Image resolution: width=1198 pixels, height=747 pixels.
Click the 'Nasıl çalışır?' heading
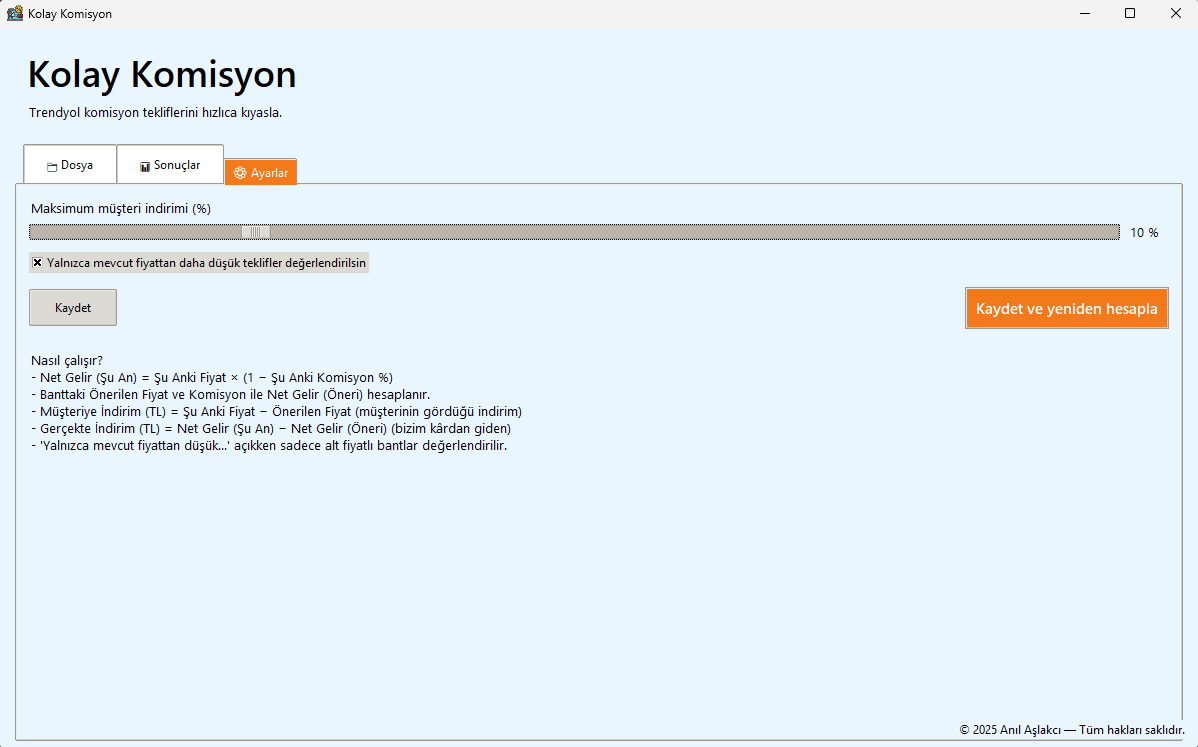(66, 361)
